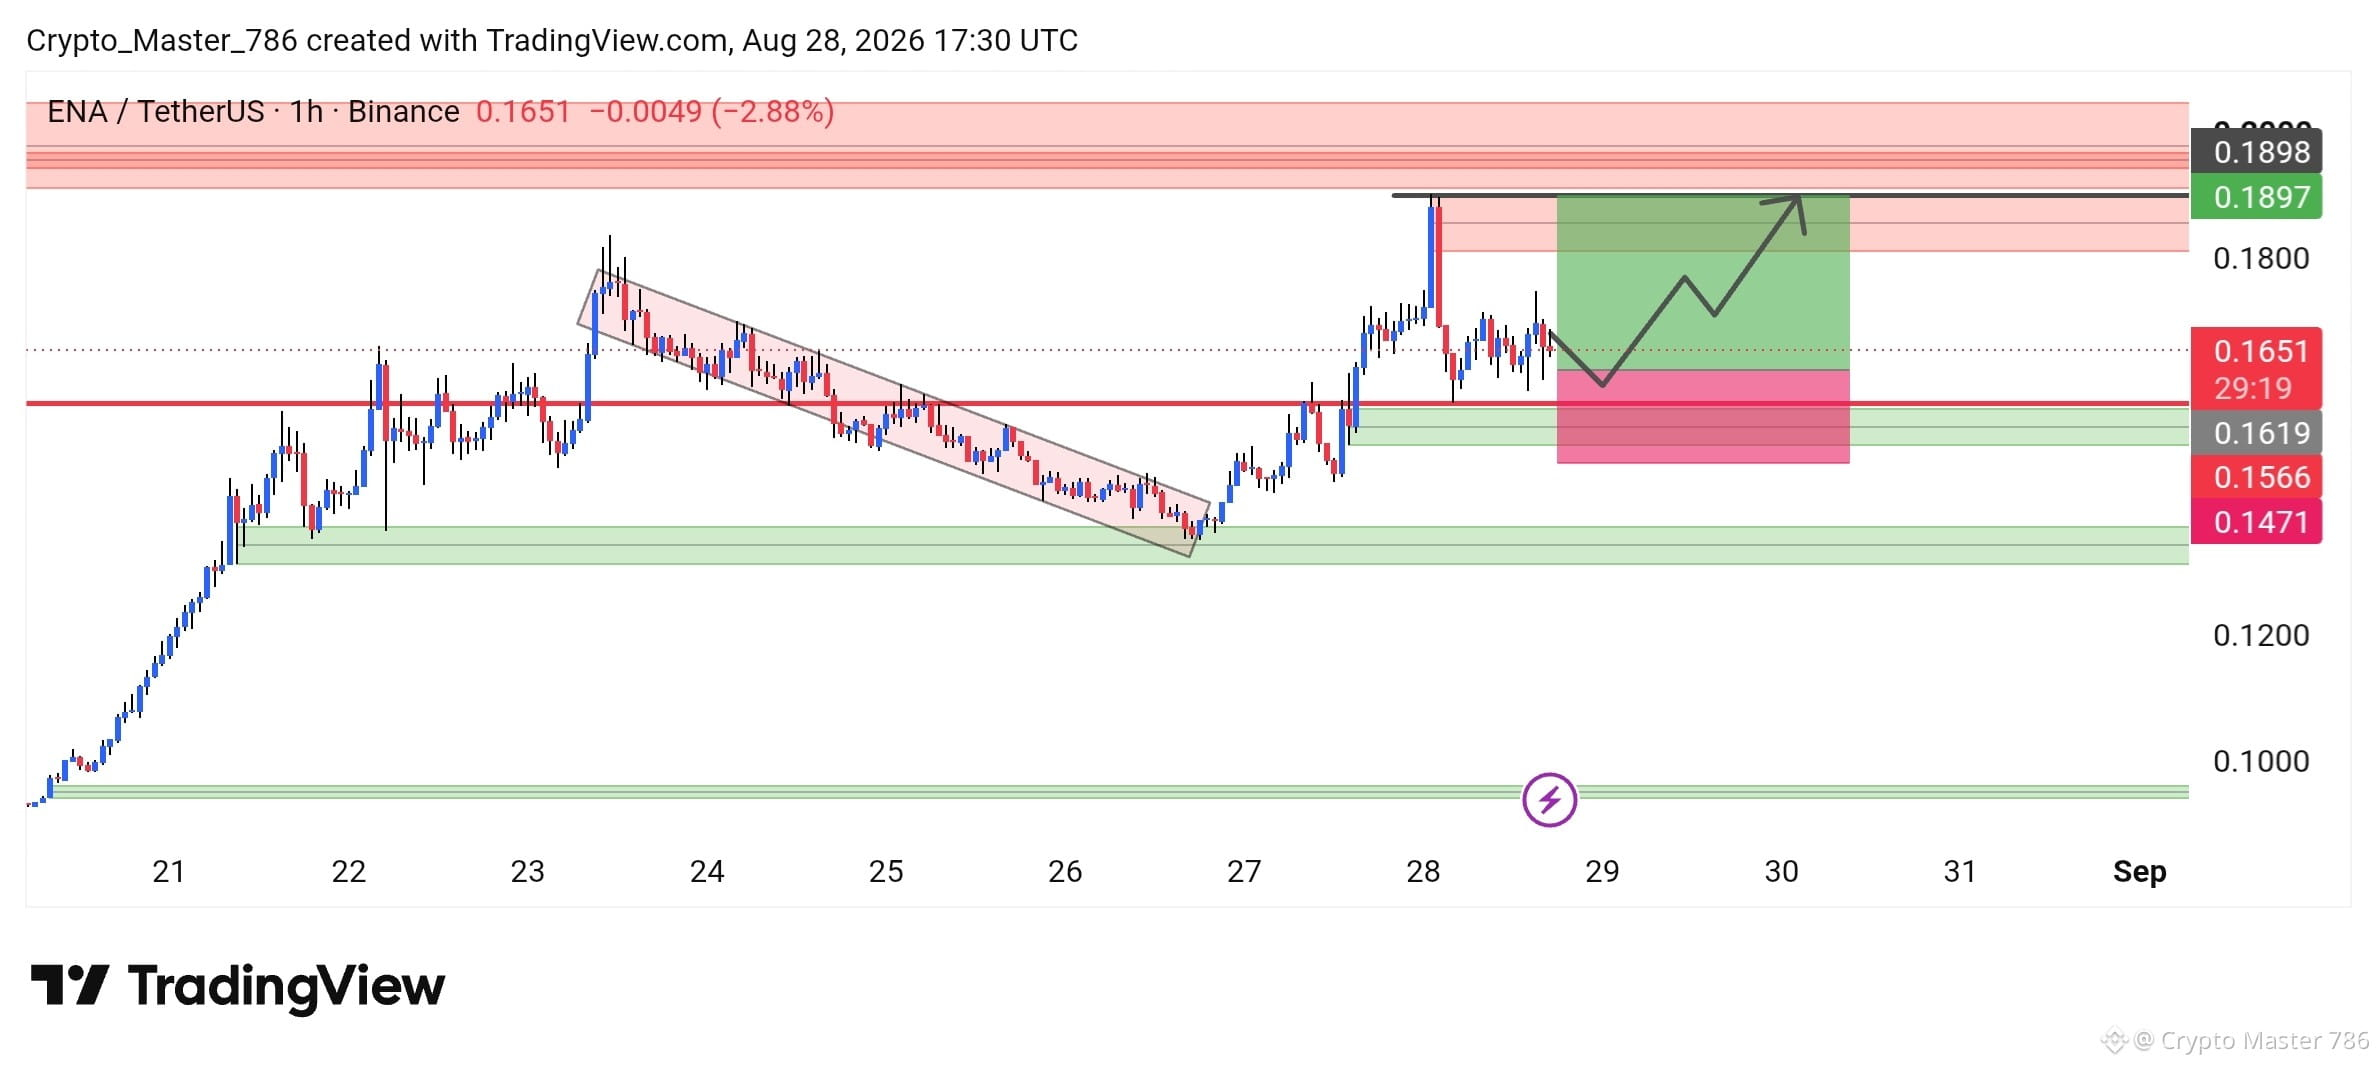This screenshot has height=1065, width=2377.
Task: Click the gray 0.1619 price label
Action: [x=2255, y=433]
